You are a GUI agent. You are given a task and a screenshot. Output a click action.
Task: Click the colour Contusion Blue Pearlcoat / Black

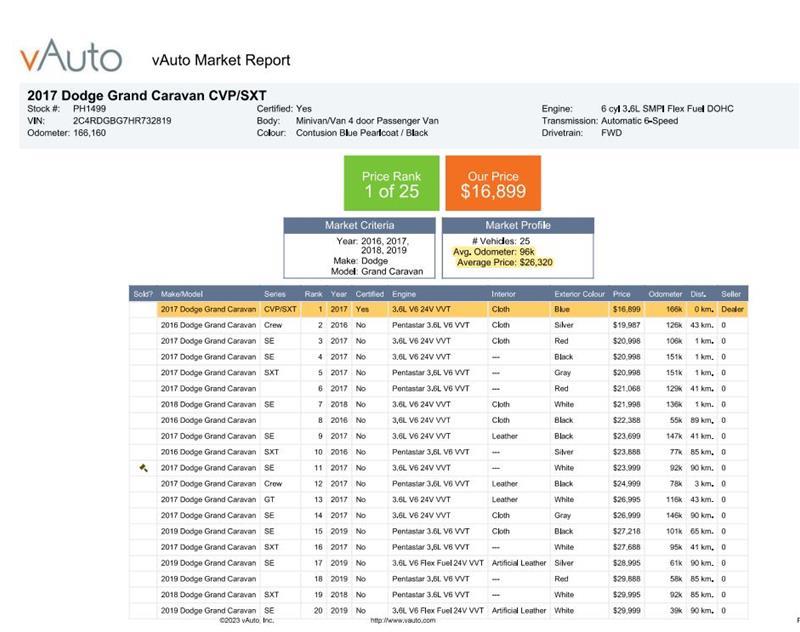[362, 133]
